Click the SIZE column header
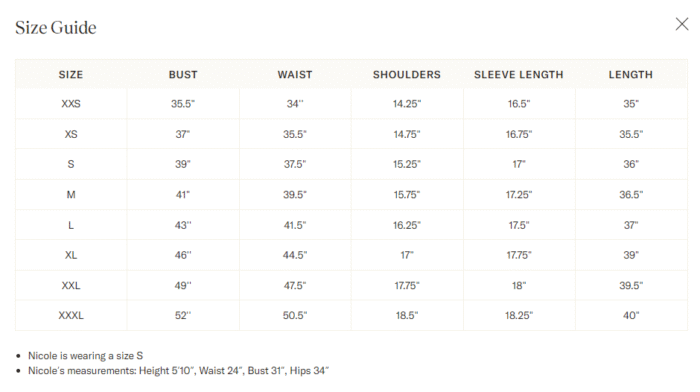This screenshot has width=700, height=392. tap(71, 75)
